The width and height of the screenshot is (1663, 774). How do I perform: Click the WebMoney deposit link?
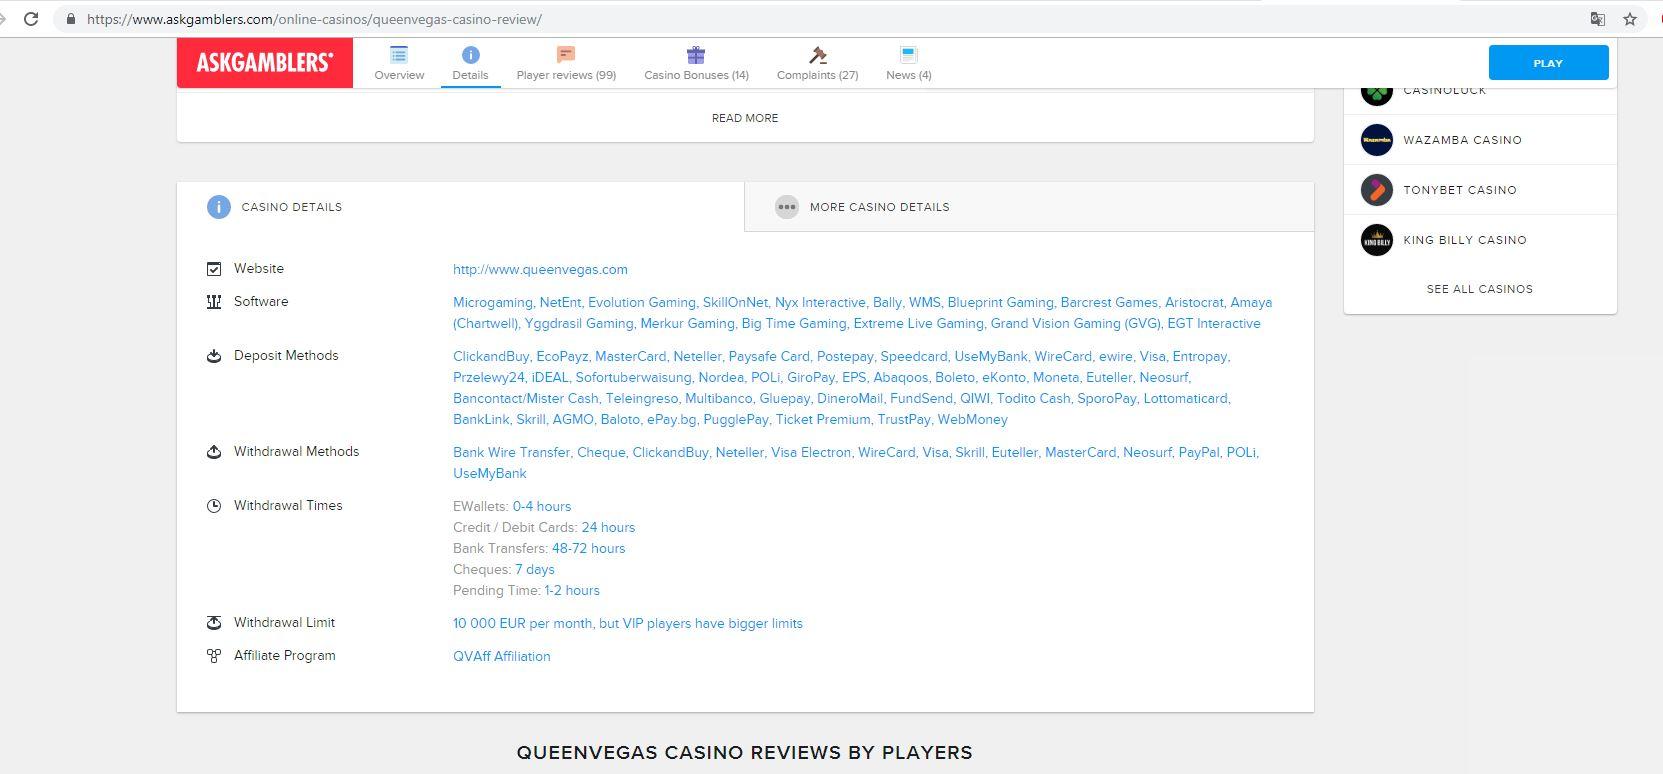(973, 419)
